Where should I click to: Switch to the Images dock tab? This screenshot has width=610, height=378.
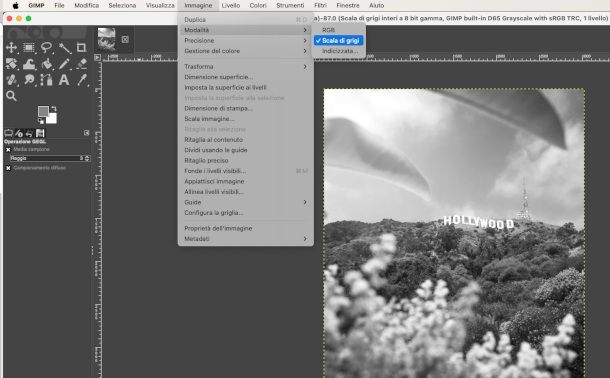(x=40, y=133)
